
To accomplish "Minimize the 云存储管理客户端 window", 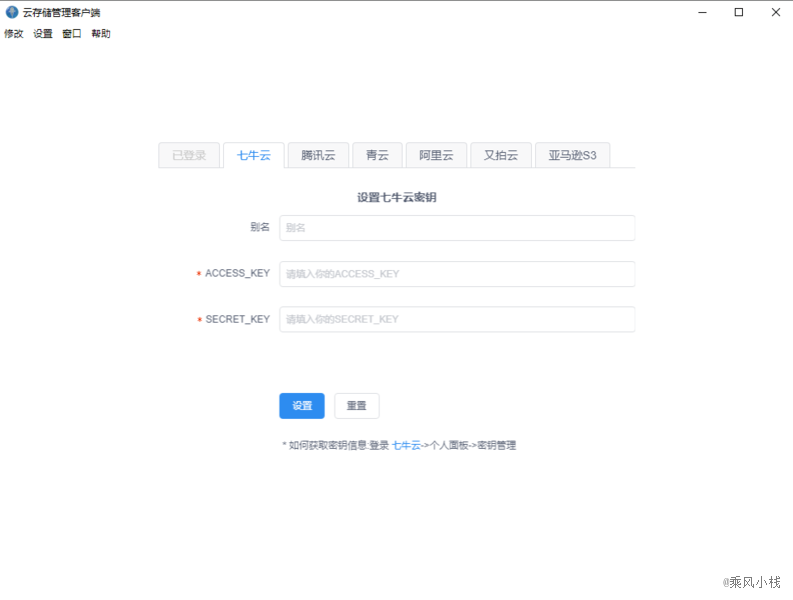I will [x=702, y=12].
